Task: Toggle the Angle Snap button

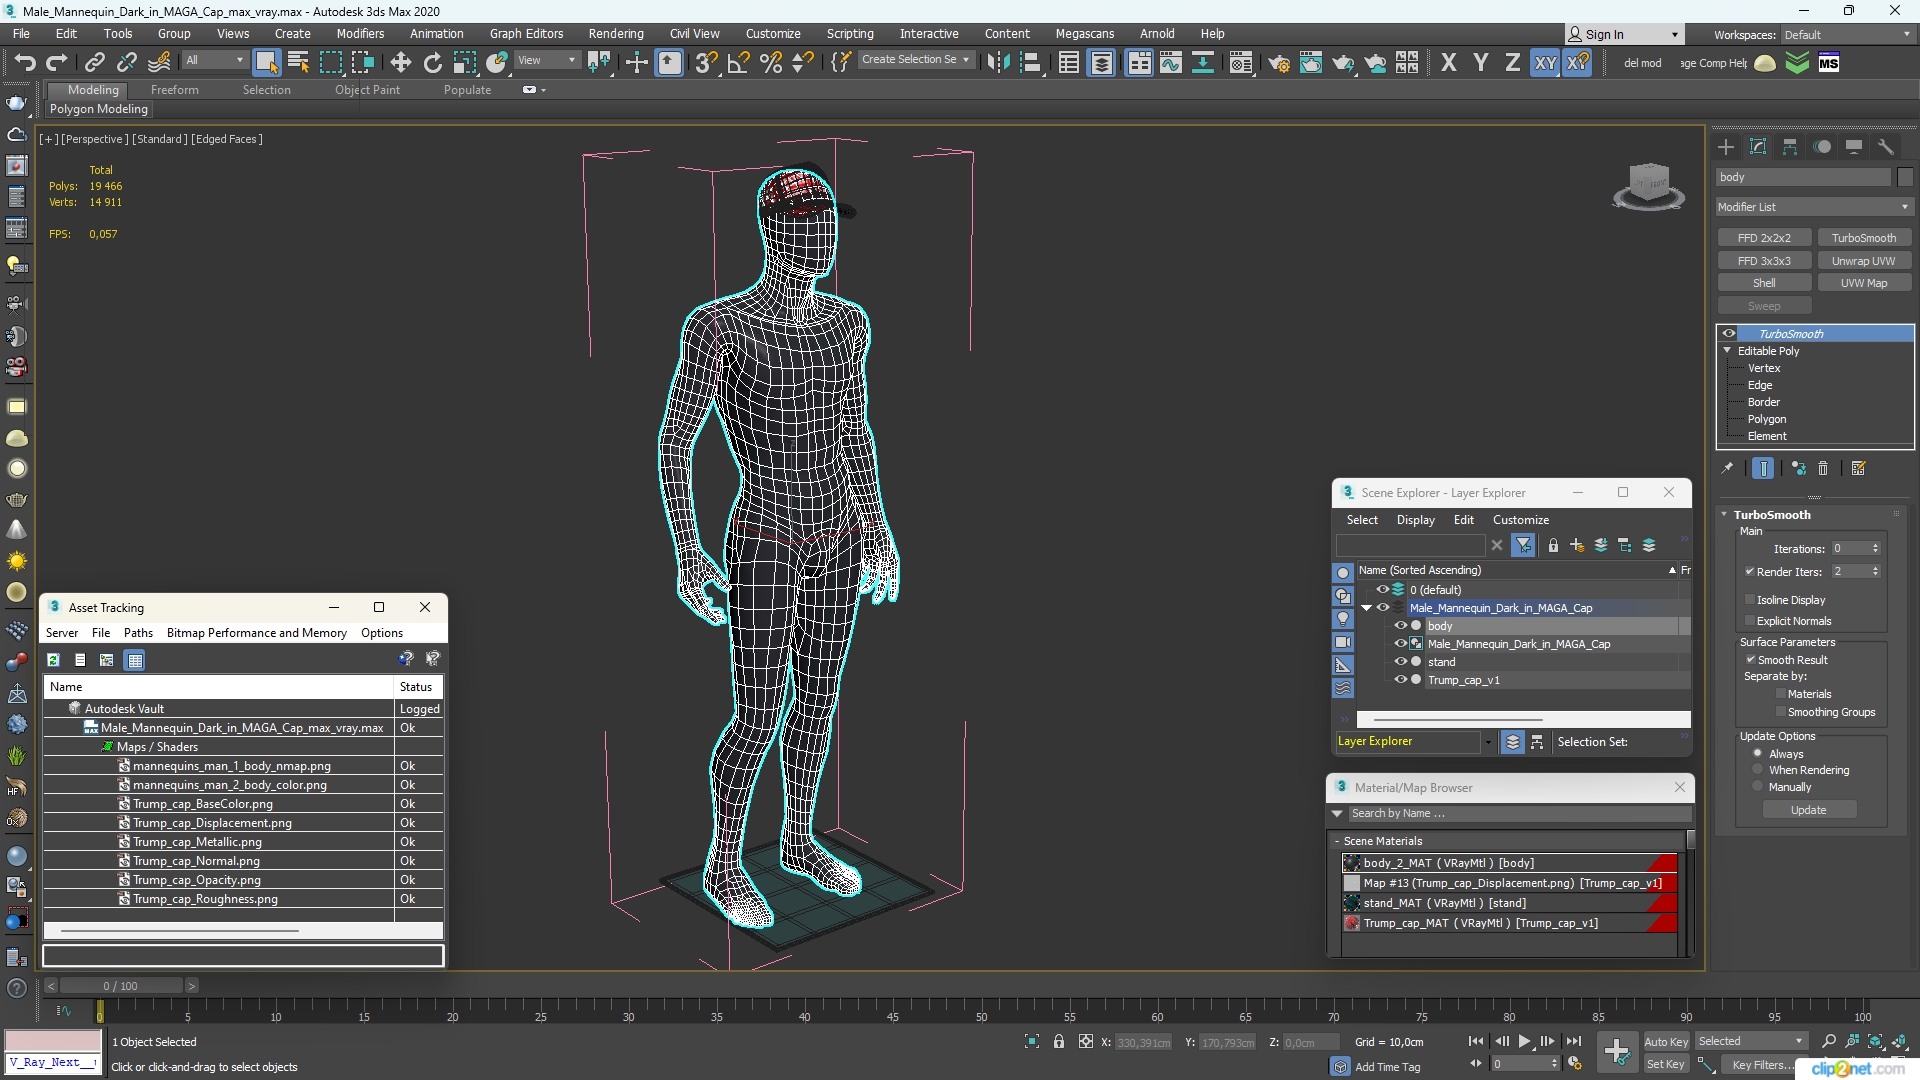Action: point(738,62)
